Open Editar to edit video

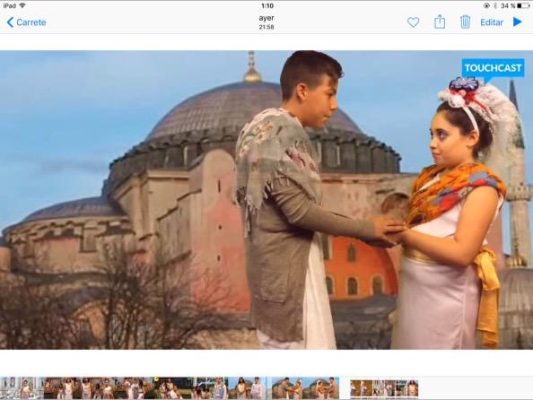point(492,22)
